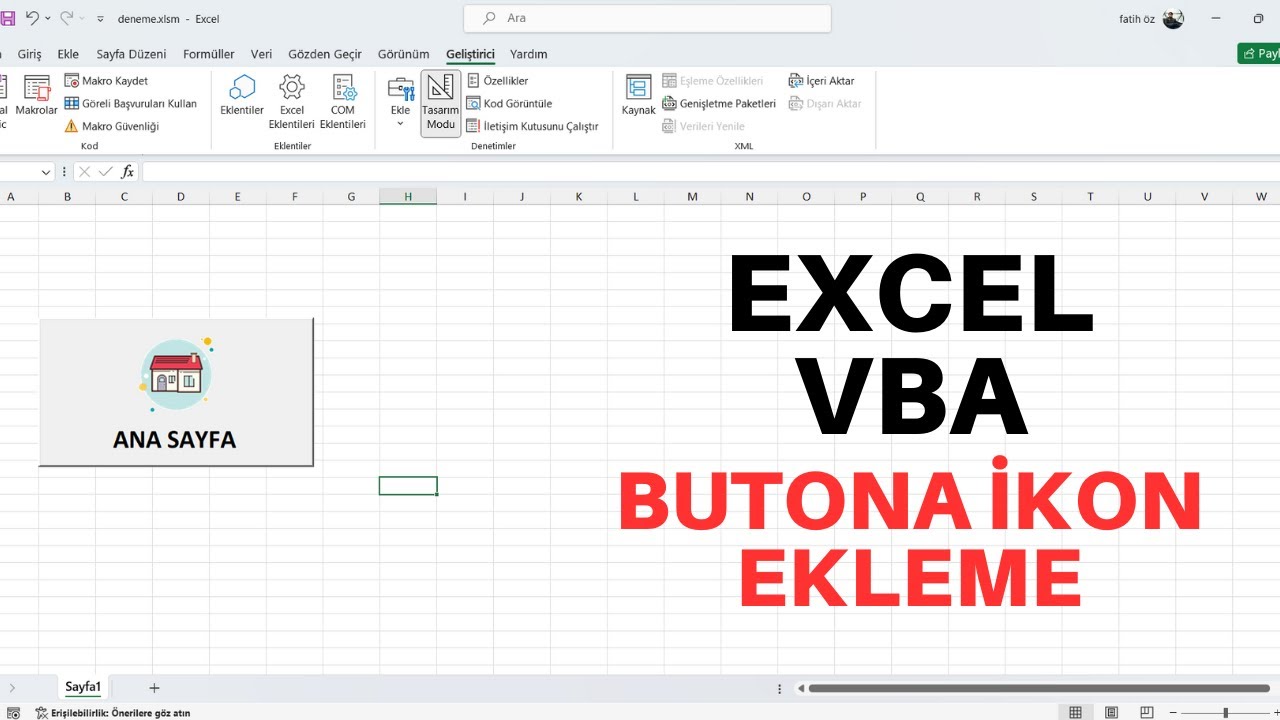Click Kod Görüntüle view code
Screen dimensions: 1280x720
509,103
